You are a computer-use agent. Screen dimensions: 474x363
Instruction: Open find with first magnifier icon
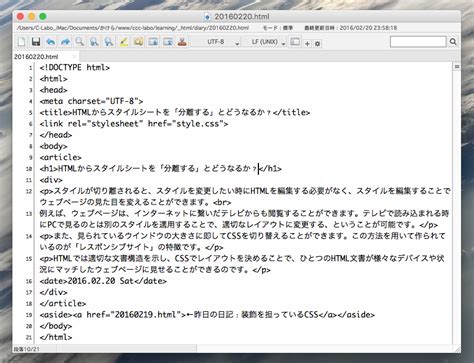coord(80,42)
